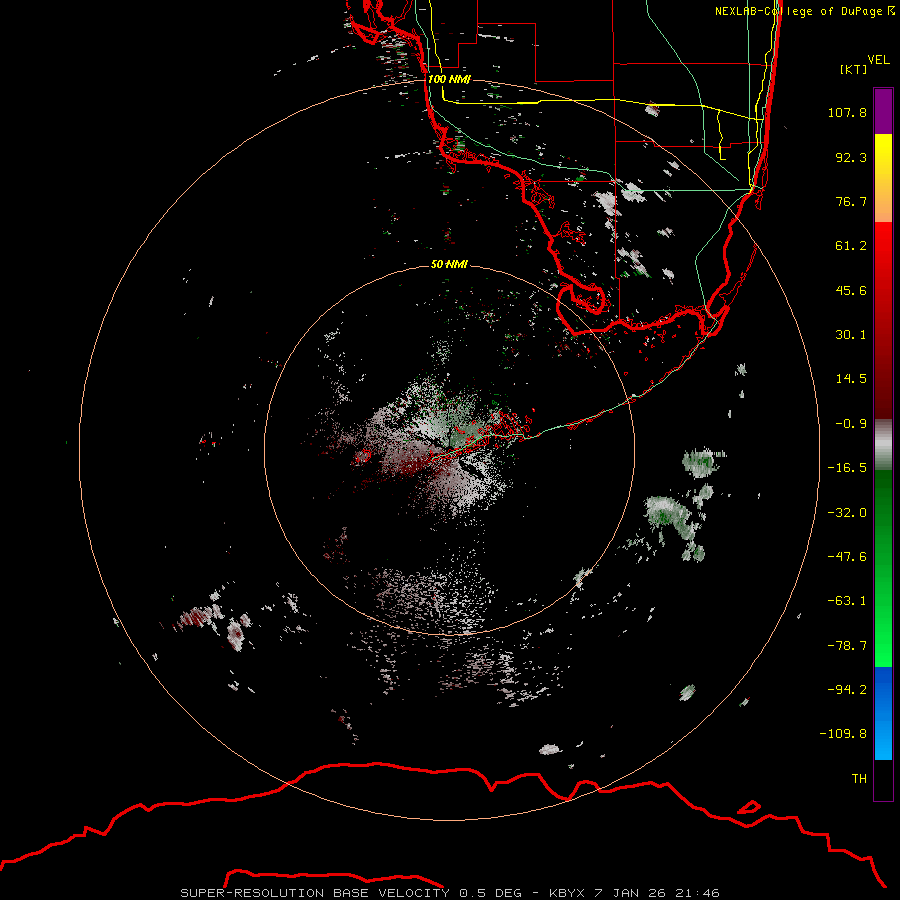The height and width of the screenshot is (900, 900).
Task: Select the 14.5 scale value
Action: (x=851, y=379)
